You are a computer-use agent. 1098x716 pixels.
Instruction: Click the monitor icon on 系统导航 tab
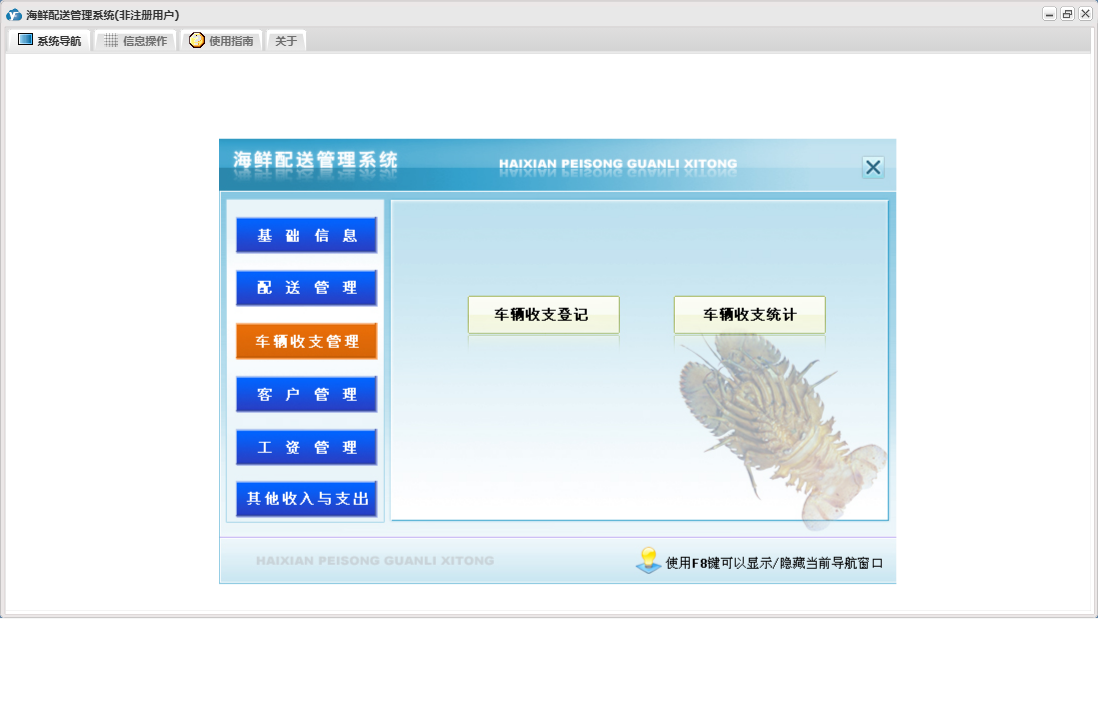(x=25, y=39)
